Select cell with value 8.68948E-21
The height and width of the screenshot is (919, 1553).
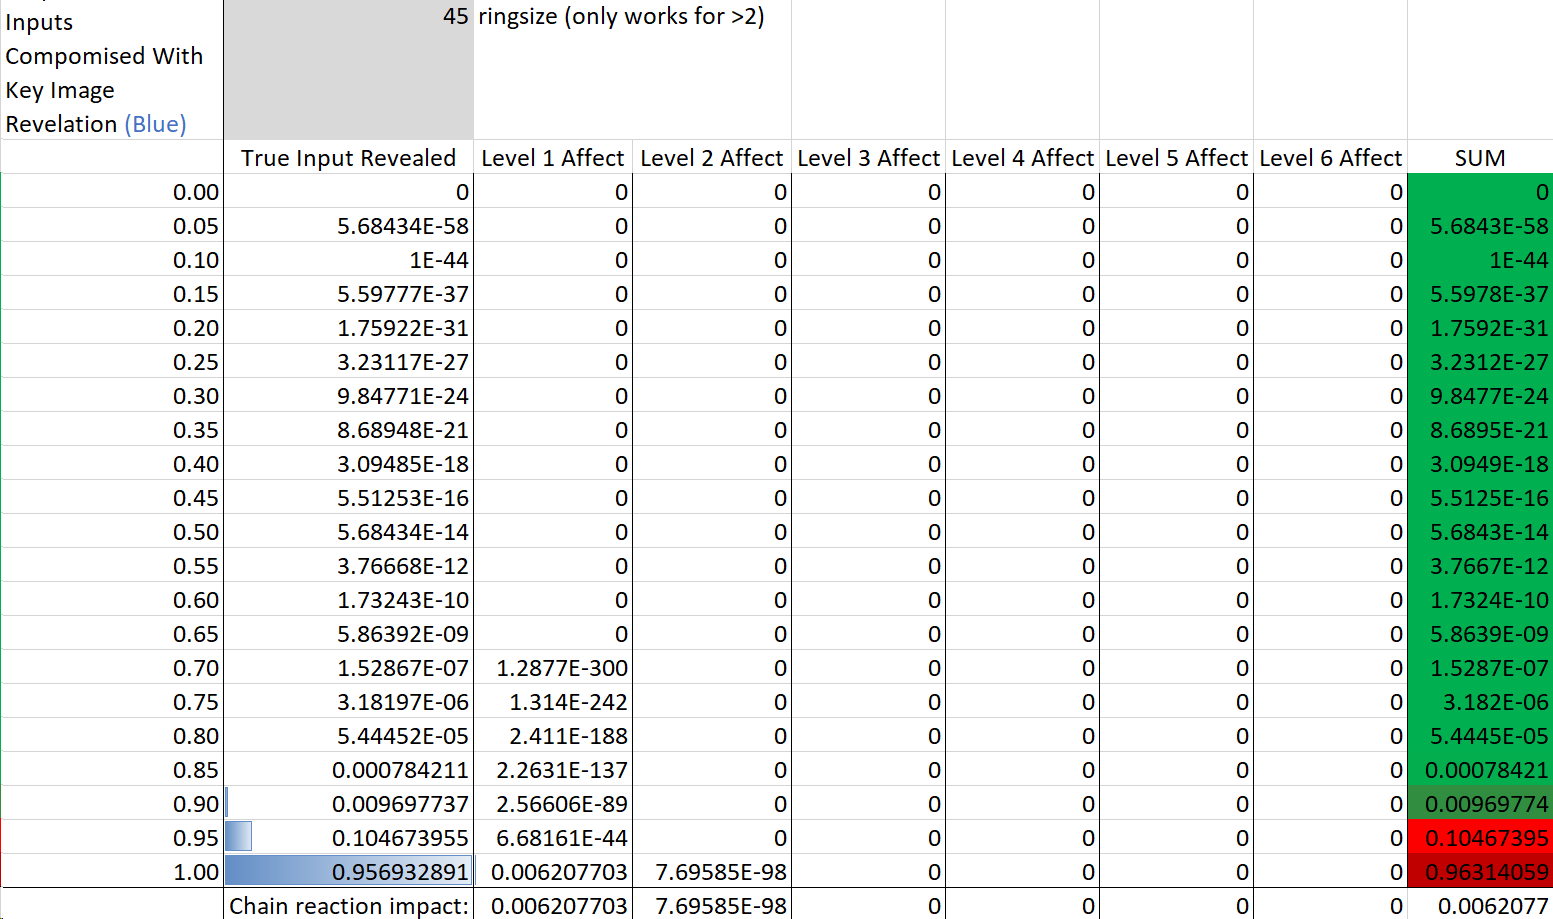click(348, 429)
